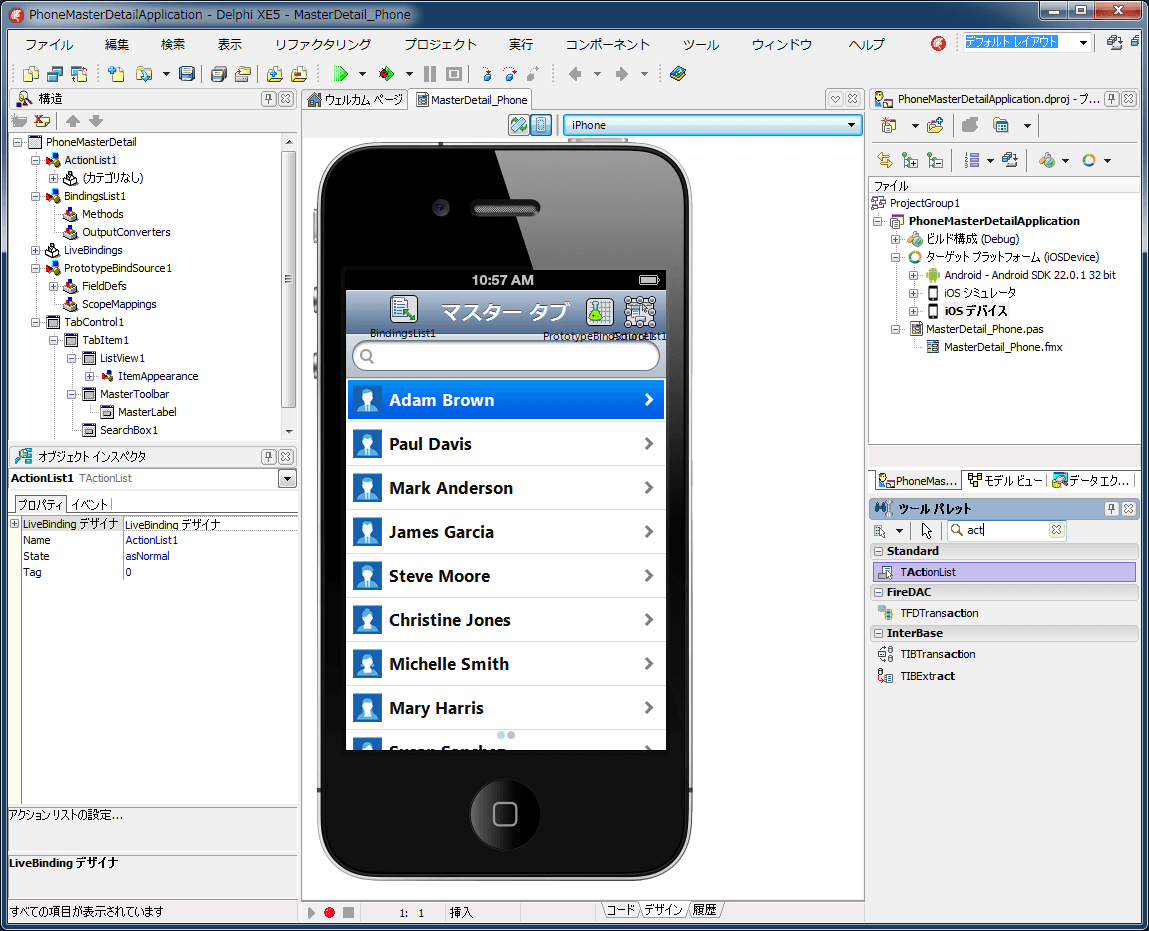Click the Project Manager Add New icon
The image size is (1149, 931).
[889, 126]
